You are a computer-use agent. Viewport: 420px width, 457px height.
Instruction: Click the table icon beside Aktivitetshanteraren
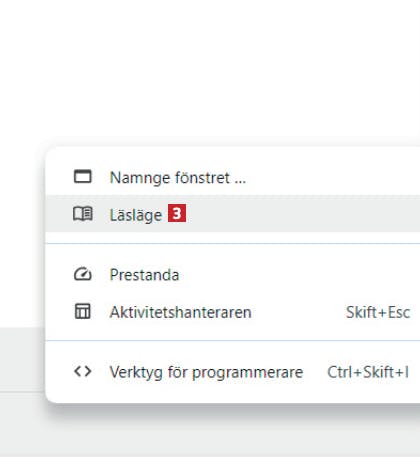click(x=83, y=311)
